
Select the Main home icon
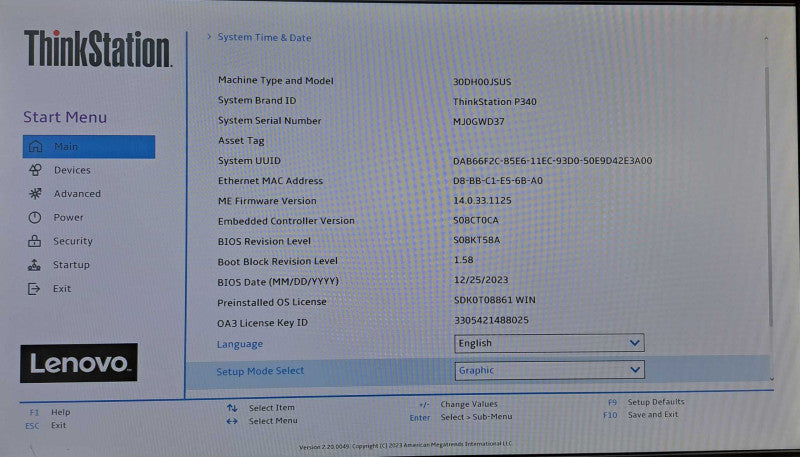click(x=35, y=147)
